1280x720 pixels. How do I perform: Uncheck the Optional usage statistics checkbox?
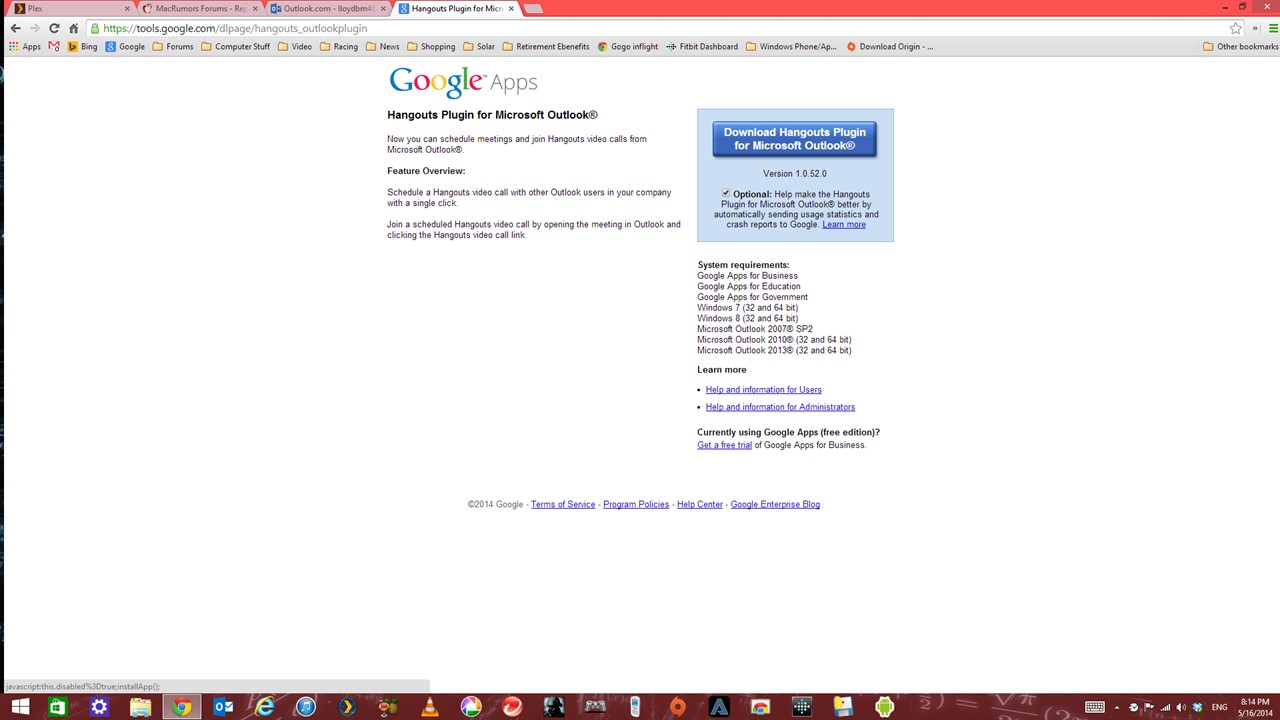(726, 193)
